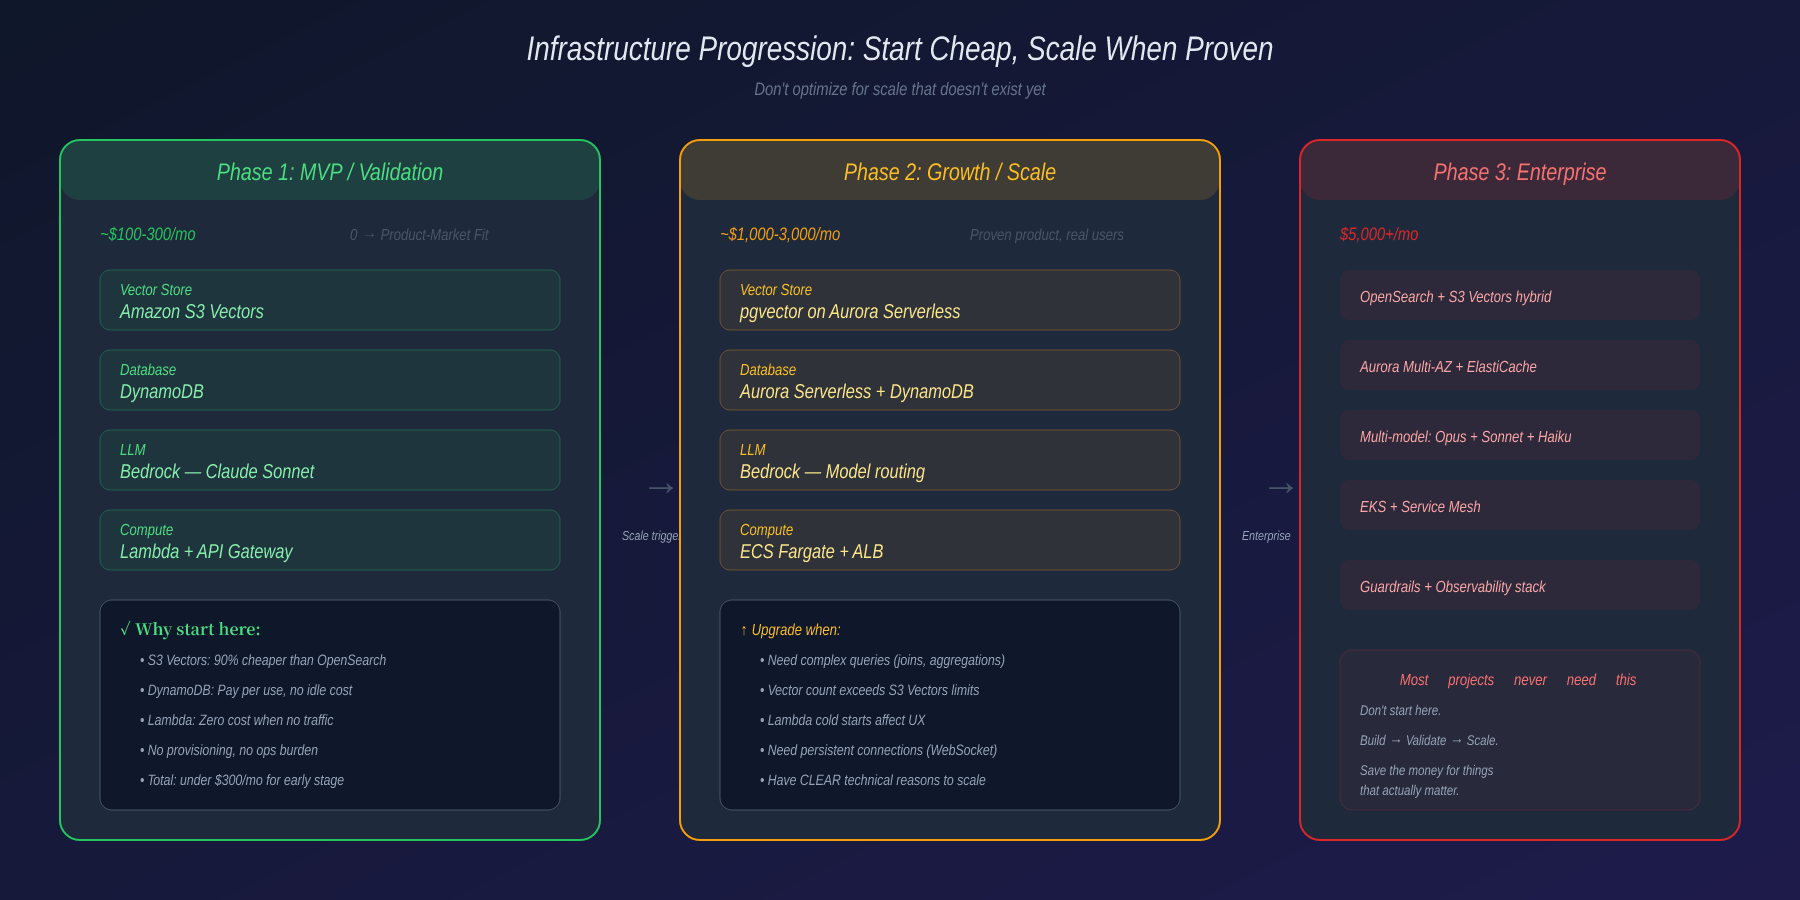Select the Guardrails + Observability stack card
1800x900 pixels.
(x=1520, y=585)
